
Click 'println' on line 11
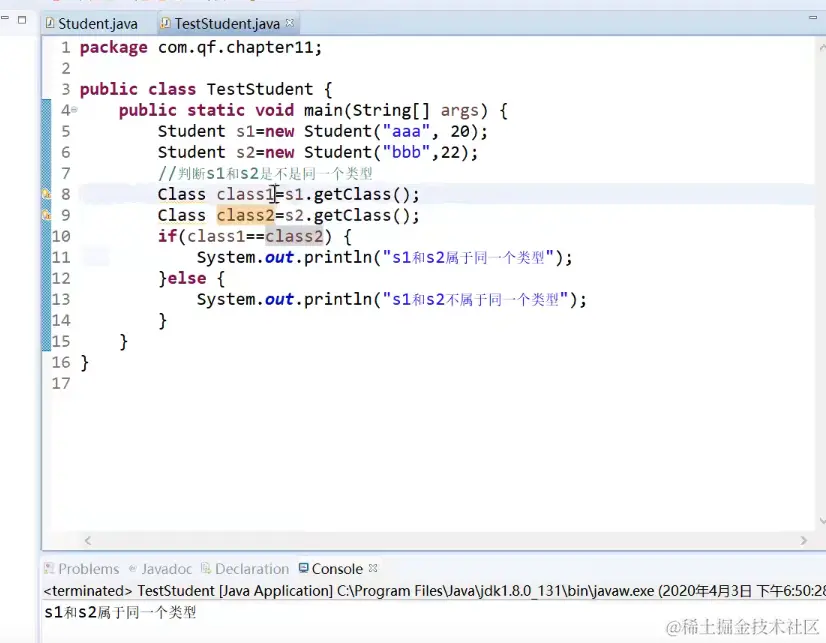[x=338, y=258]
